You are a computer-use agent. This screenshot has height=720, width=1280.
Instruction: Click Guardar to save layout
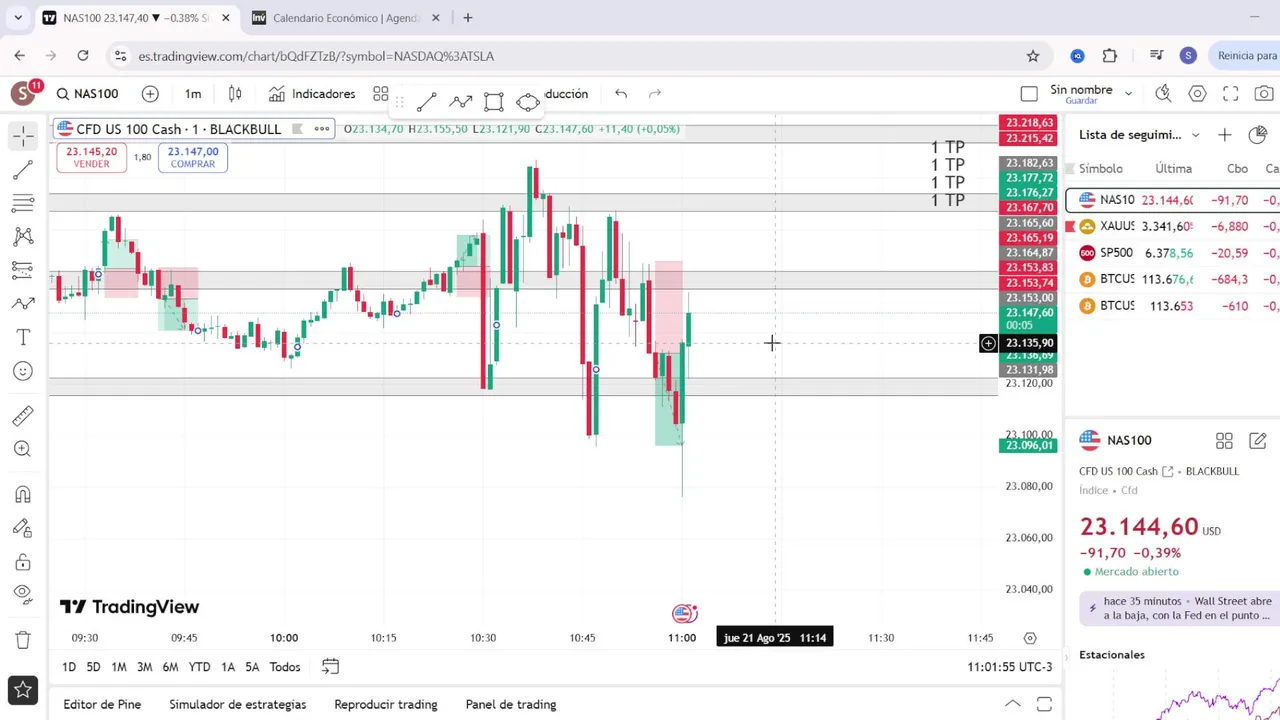pyautogui.click(x=1081, y=101)
